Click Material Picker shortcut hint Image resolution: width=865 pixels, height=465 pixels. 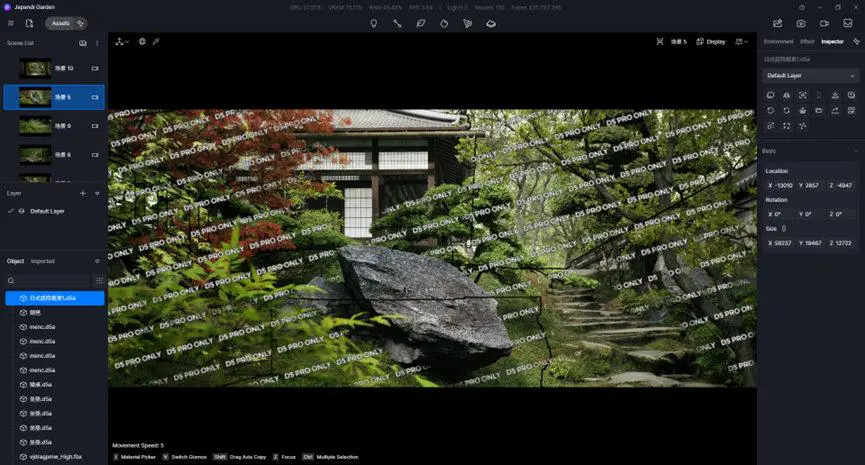pyautogui.click(x=135, y=457)
